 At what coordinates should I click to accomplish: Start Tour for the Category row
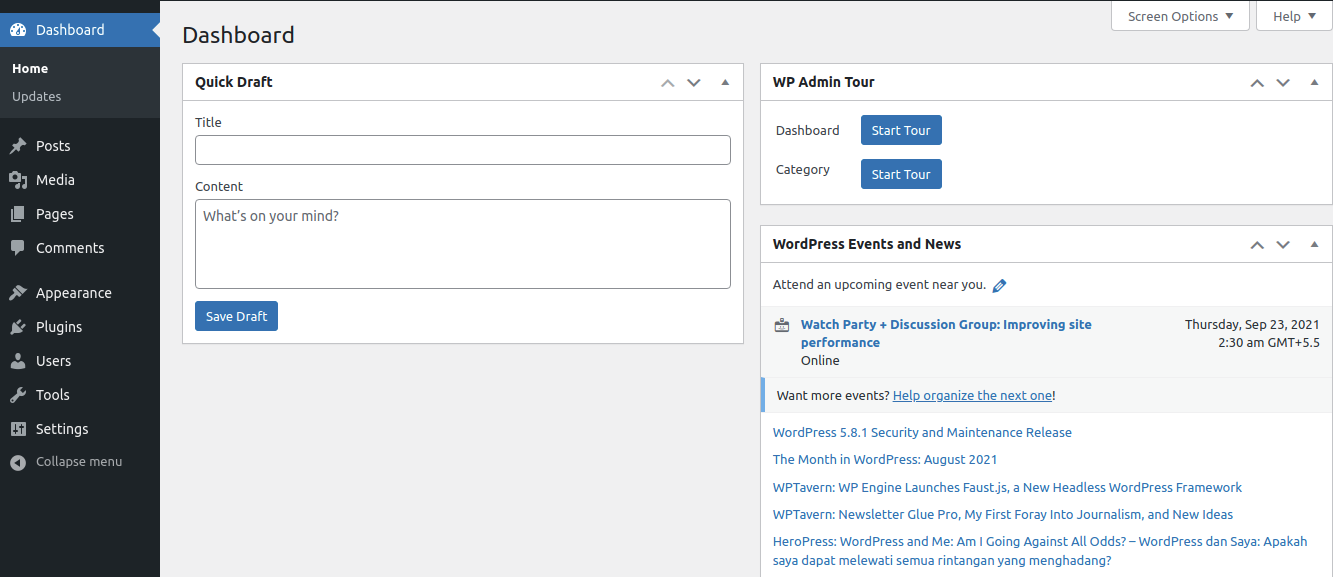click(x=901, y=174)
